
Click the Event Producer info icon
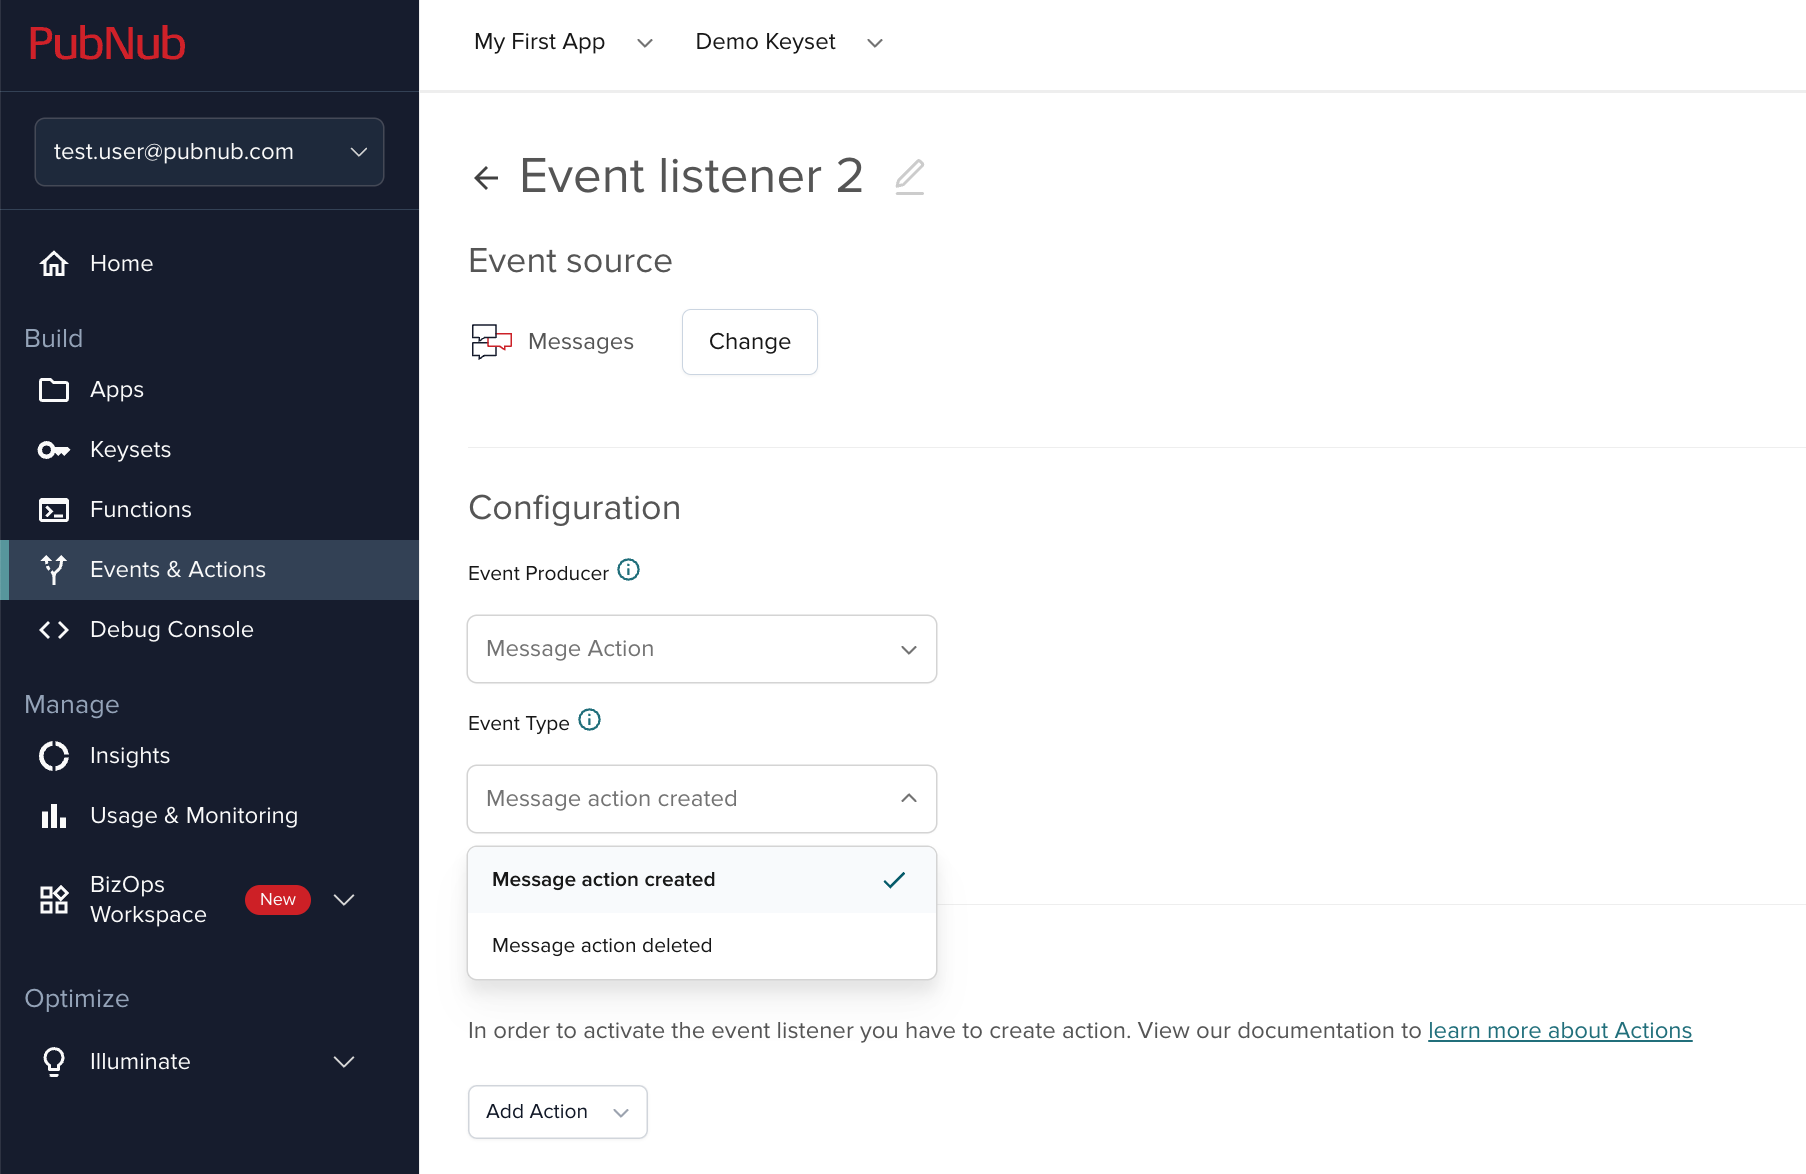(628, 570)
